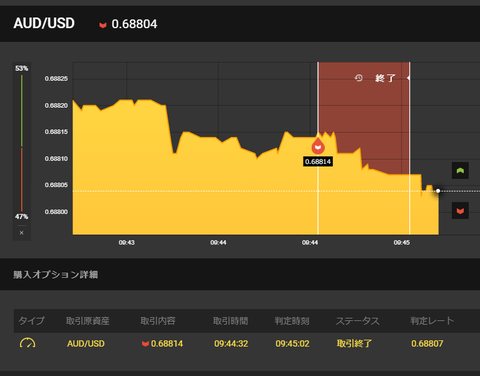Viewport: 480px width, 376px height.
Task: Select the AUD/USD asset title
Action: 44,23
